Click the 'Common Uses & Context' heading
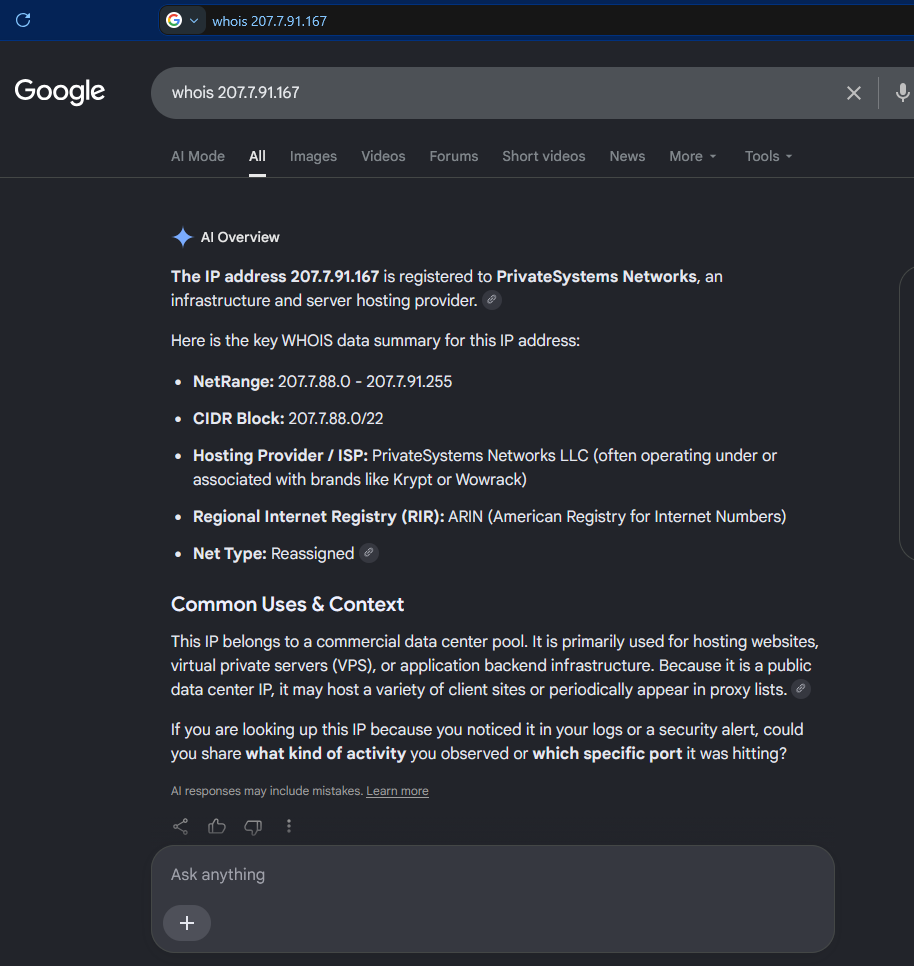The width and height of the screenshot is (914, 966). (288, 604)
